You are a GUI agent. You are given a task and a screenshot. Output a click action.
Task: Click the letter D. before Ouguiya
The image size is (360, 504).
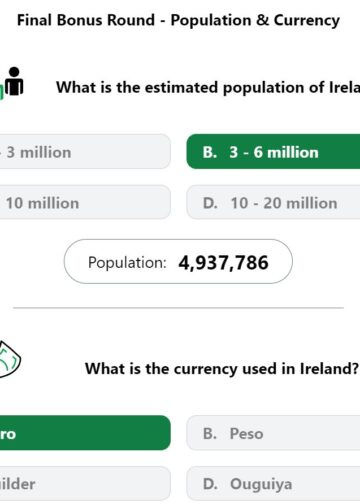(210, 484)
